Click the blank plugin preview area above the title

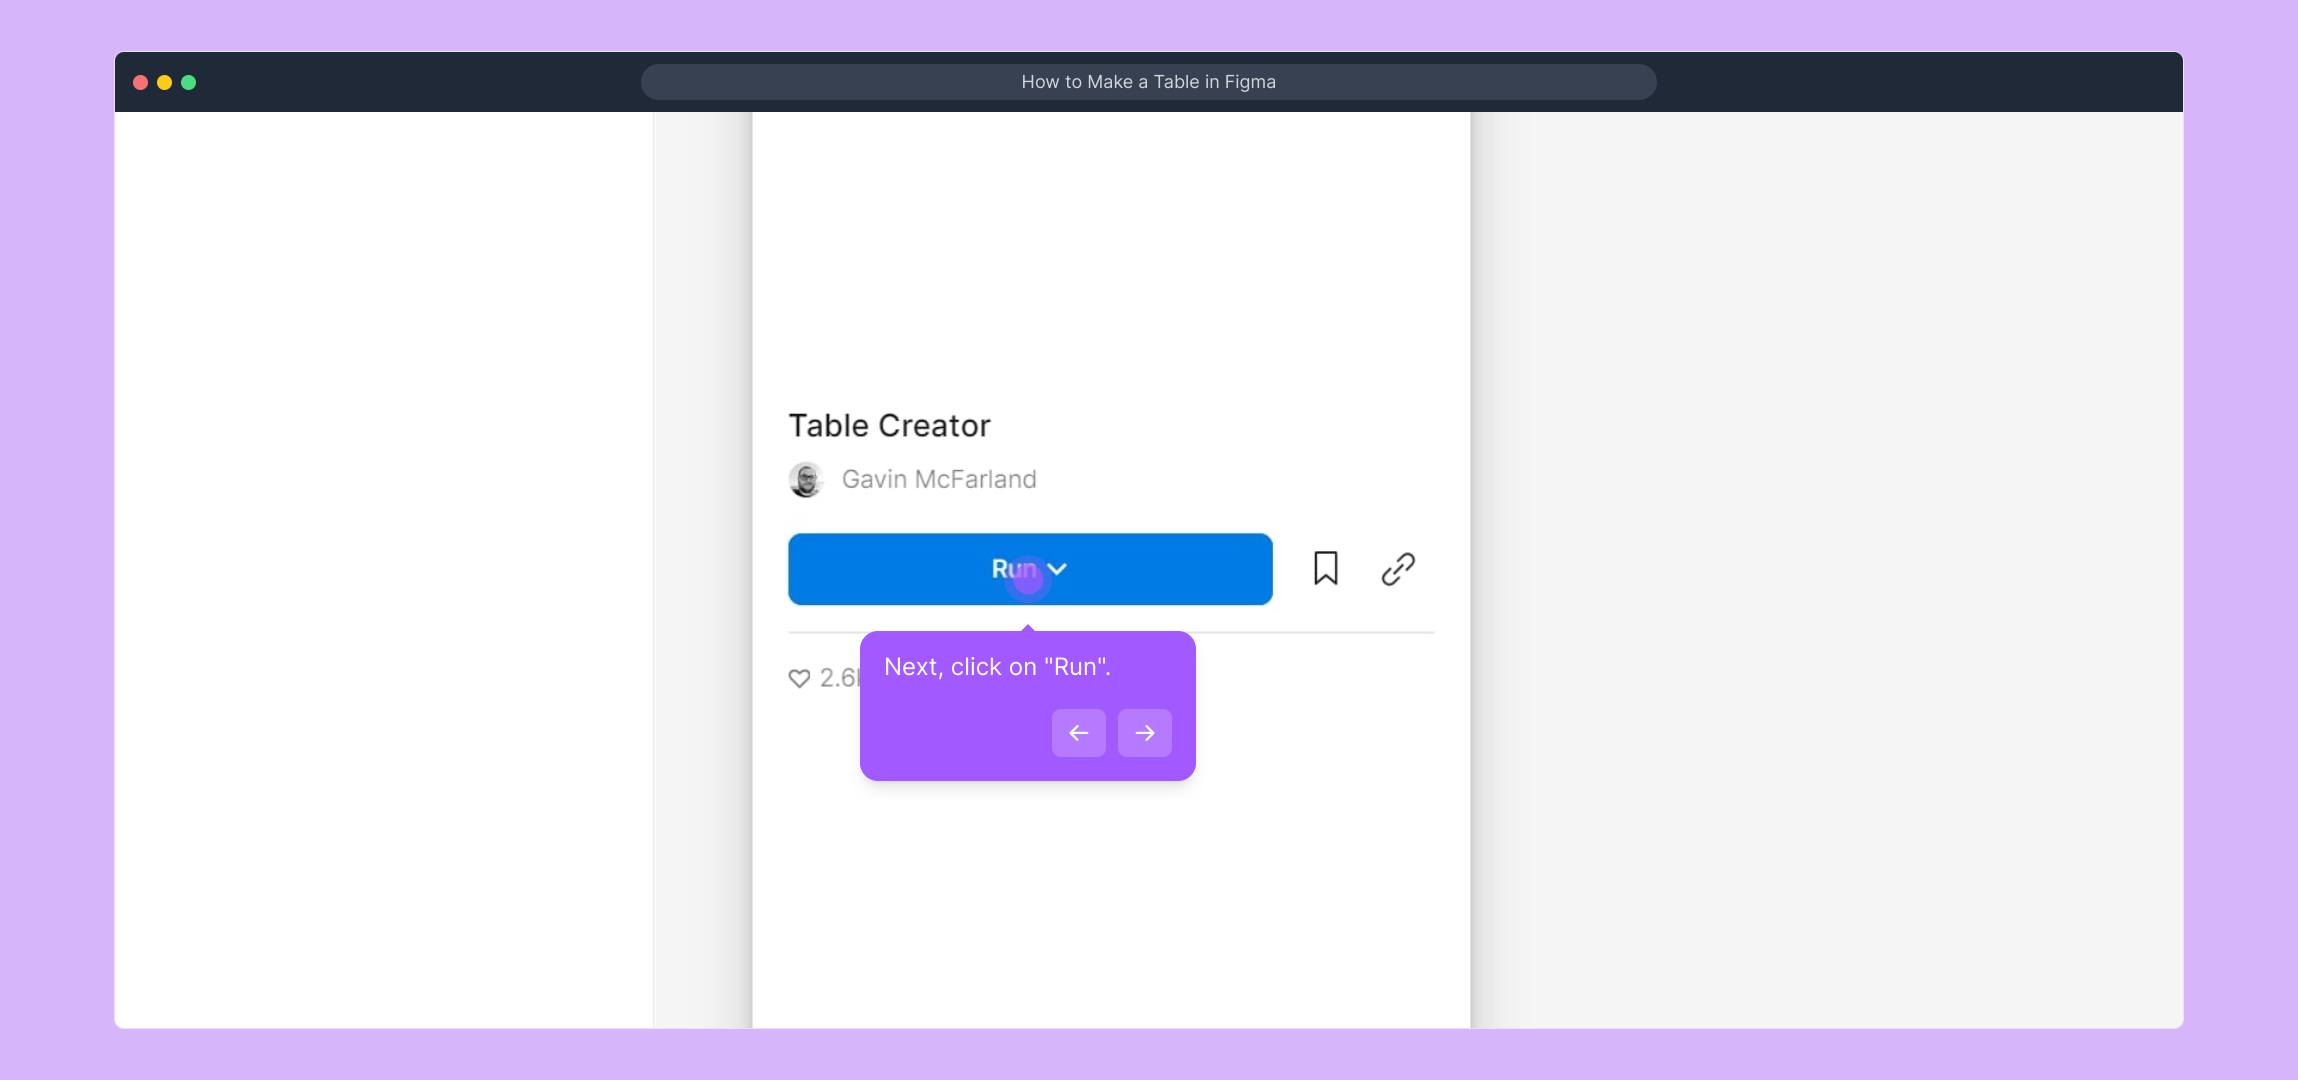1110,250
